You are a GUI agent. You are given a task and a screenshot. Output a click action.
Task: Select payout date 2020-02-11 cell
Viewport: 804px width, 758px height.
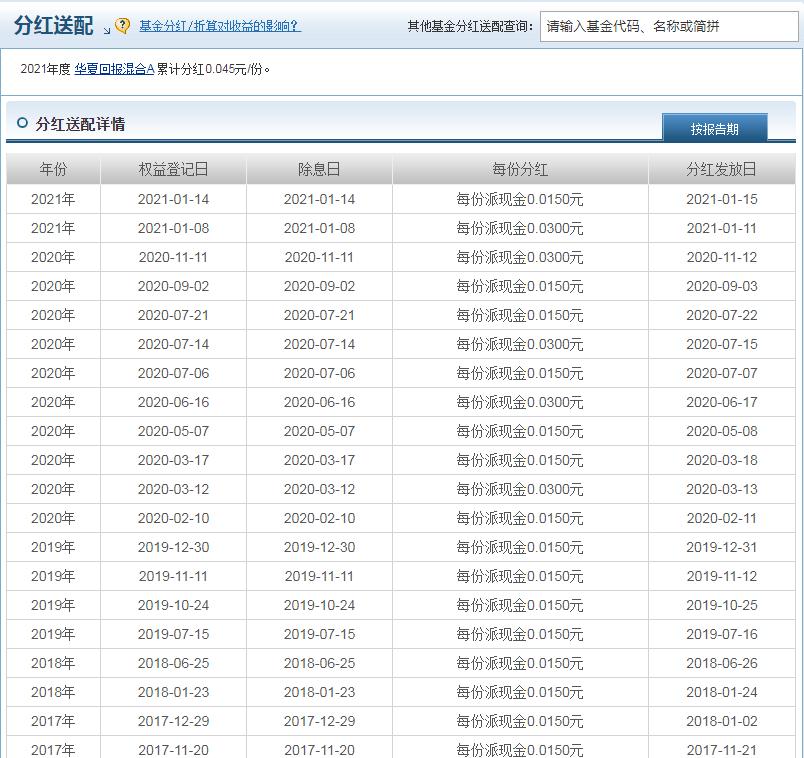[721, 518]
